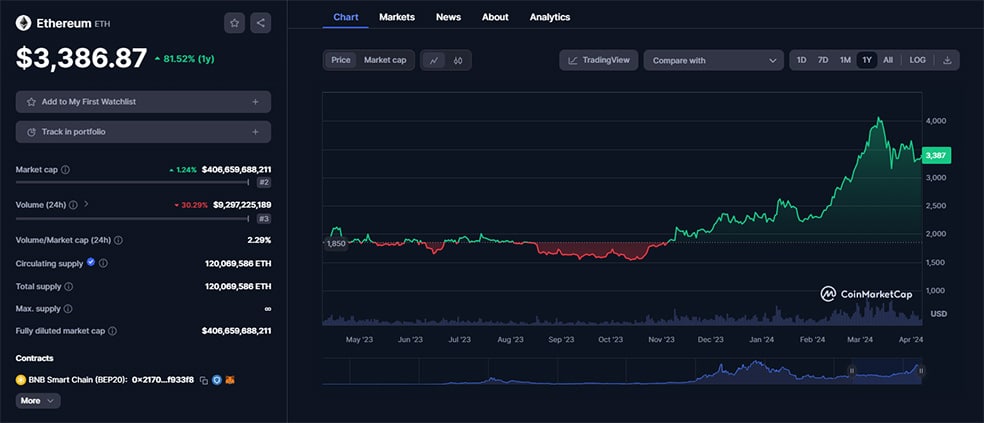
Task: Click the $3,386.87 price value
Action: 82,58
